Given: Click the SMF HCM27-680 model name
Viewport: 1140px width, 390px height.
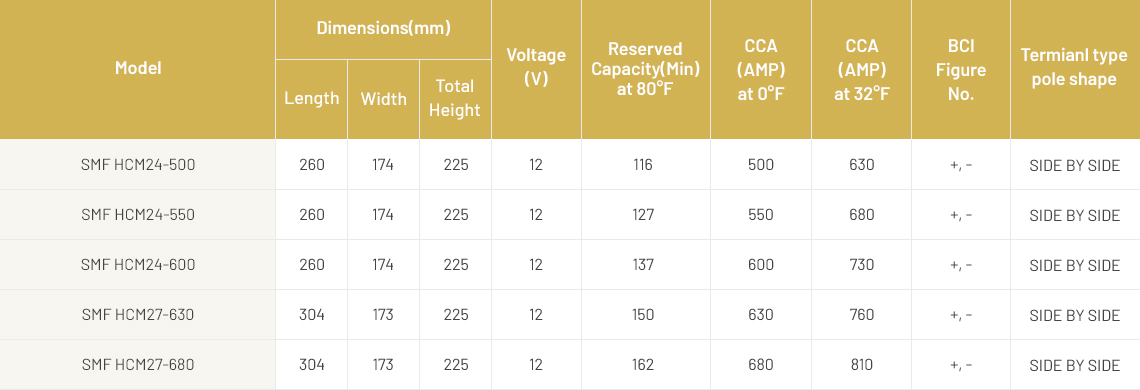Looking at the screenshot, I should (x=137, y=365).
